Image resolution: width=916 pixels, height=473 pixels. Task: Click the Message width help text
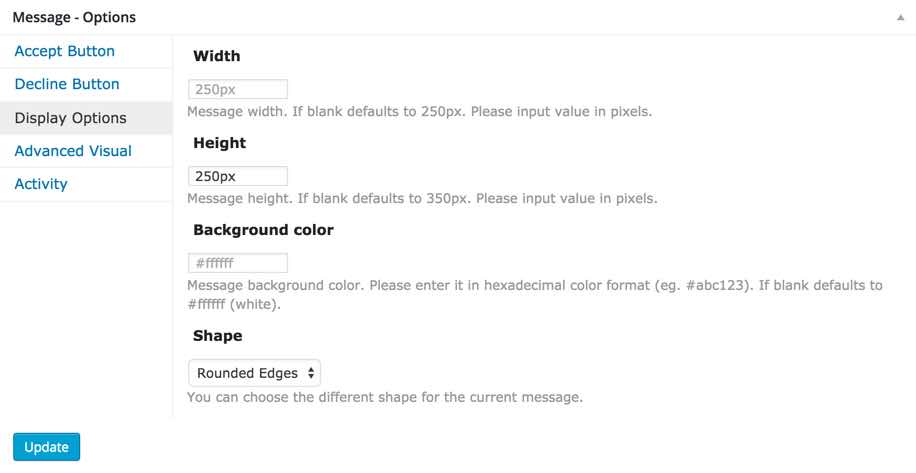pos(420,111)
